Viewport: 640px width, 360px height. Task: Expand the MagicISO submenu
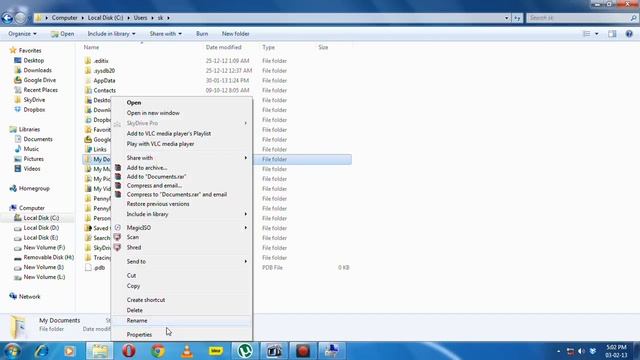click(182, 228)
